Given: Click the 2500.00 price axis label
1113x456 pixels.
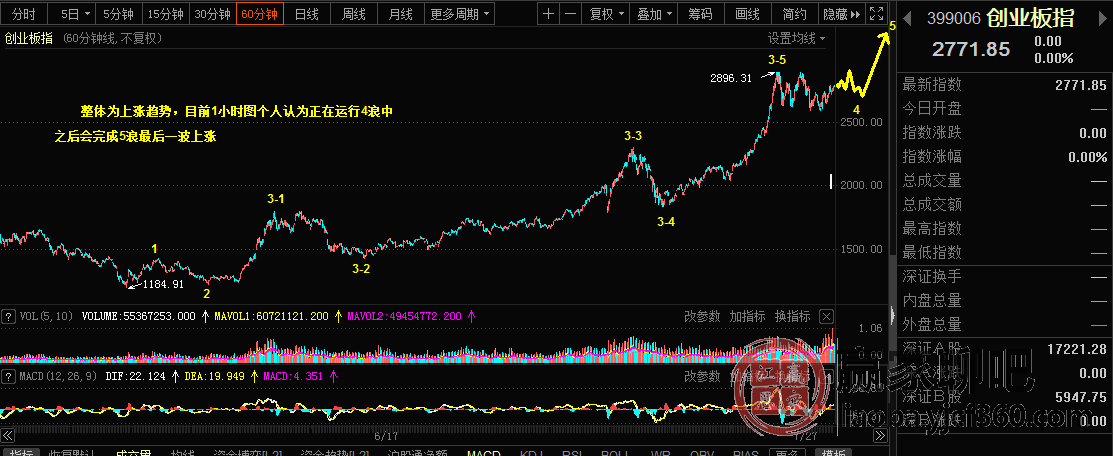Looking at the screenshot, I should click(x=860, y=122).
